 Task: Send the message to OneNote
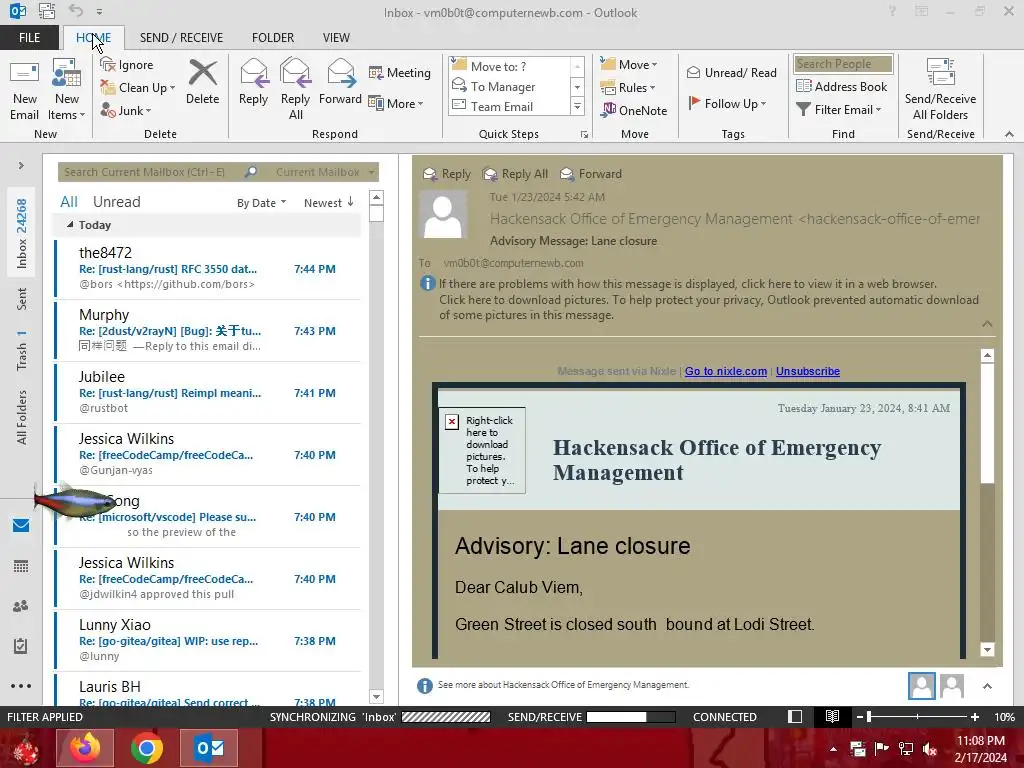click(x=634, y=110)
